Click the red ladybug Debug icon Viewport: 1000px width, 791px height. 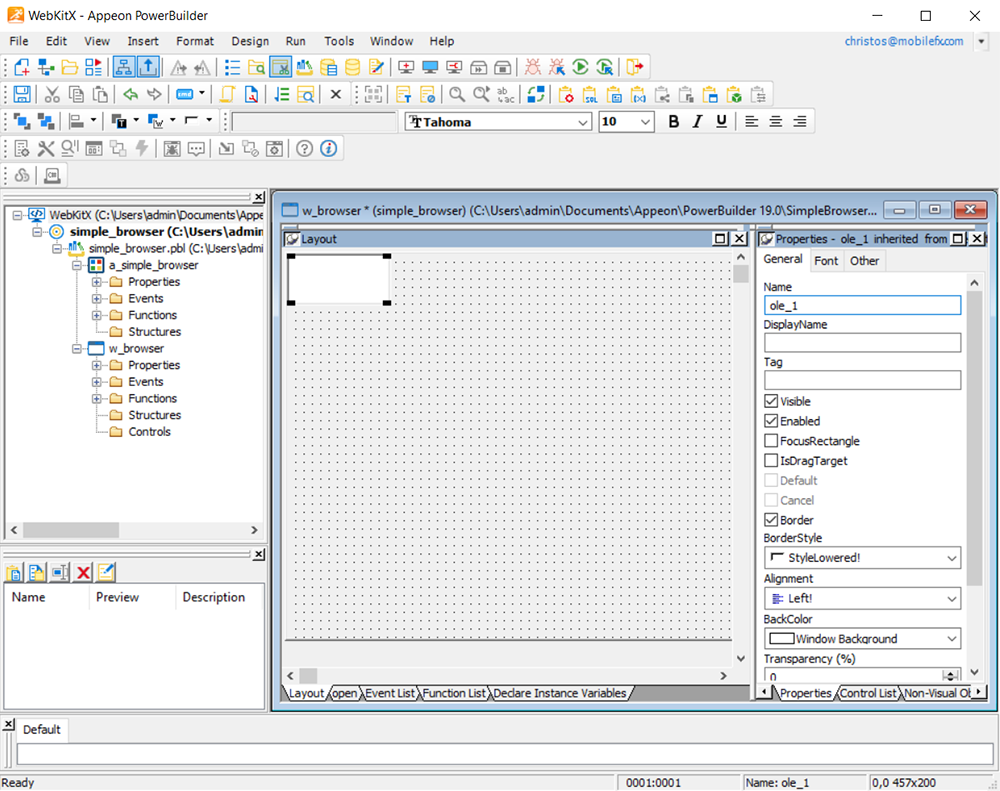[533, 67]
